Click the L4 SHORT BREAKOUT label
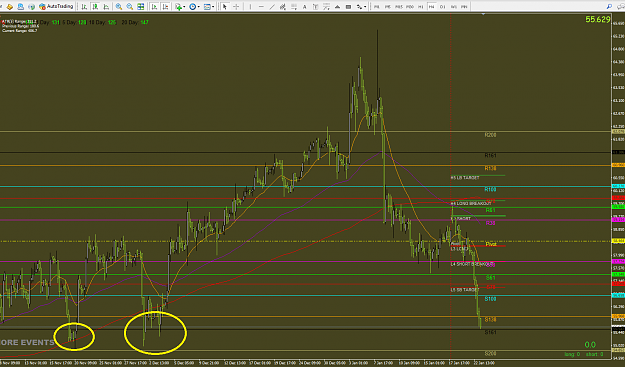The height and width of the screenshot is (367, 625). (x=472, y=264)
